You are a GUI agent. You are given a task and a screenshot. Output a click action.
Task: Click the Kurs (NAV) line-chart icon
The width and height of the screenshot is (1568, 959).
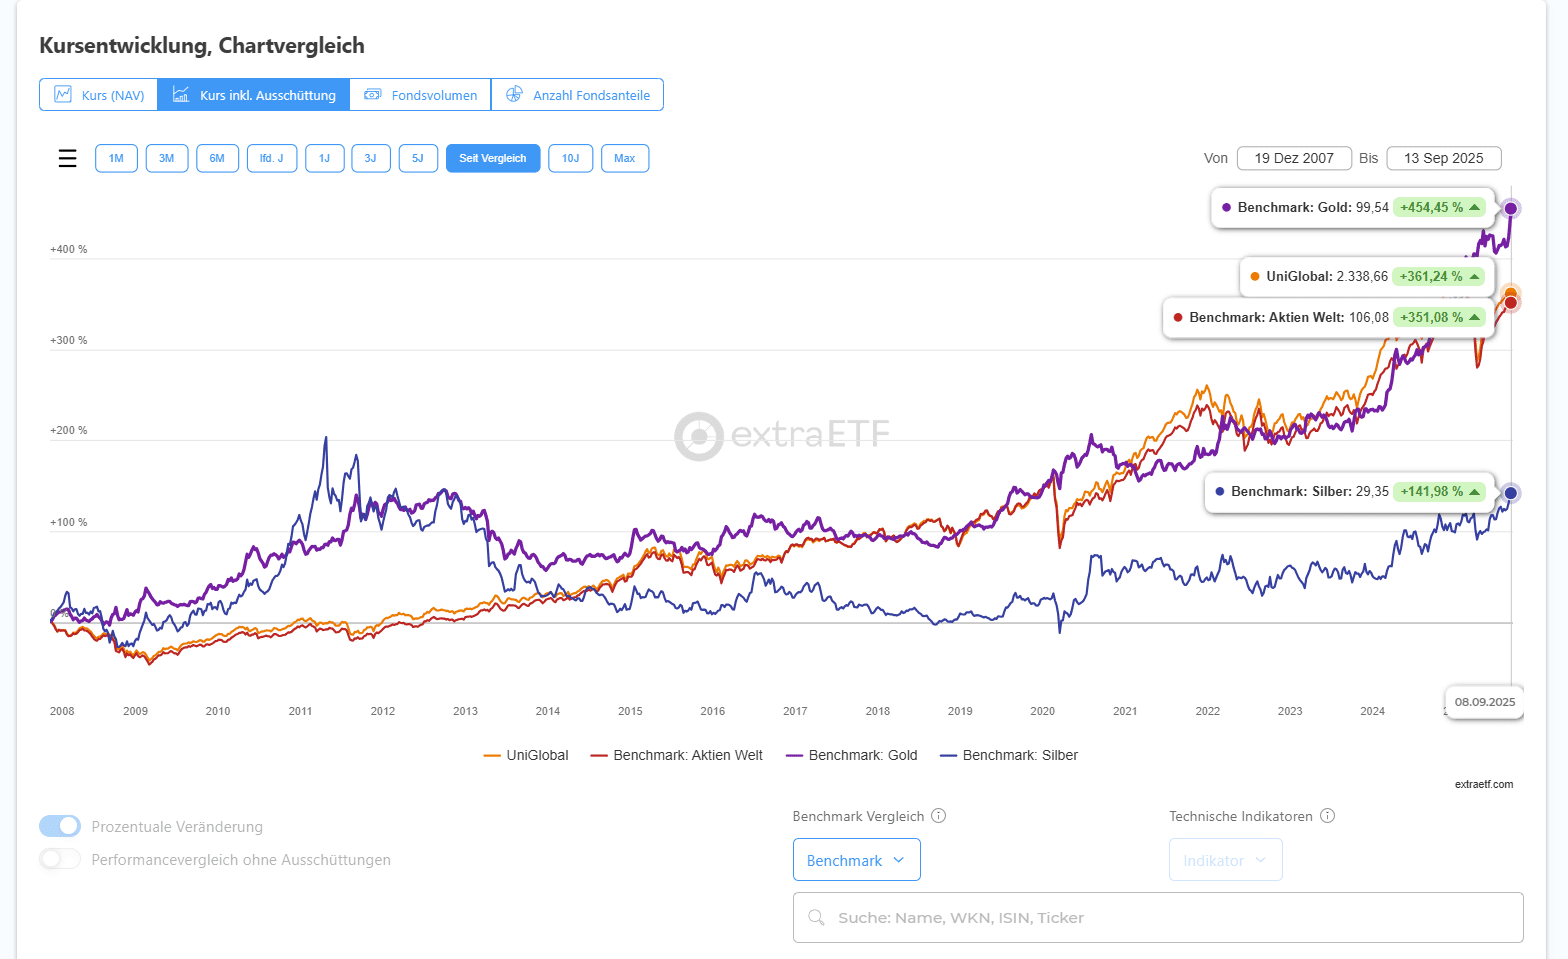(63, 94)
